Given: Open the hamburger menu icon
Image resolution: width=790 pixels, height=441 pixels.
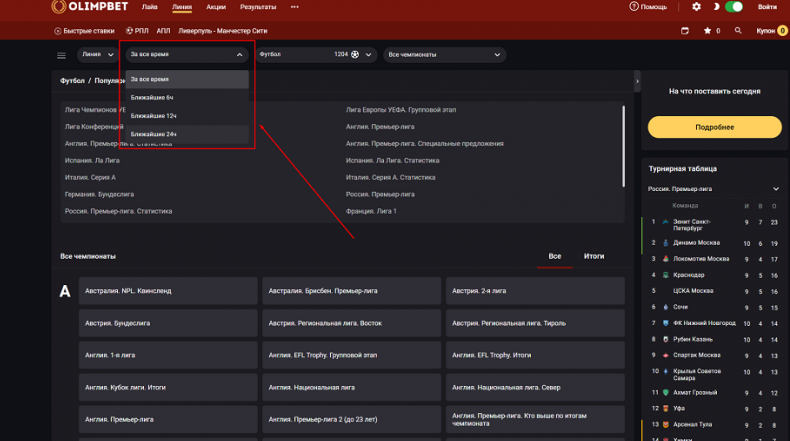Looking at the screenshot, I should 61,55.
